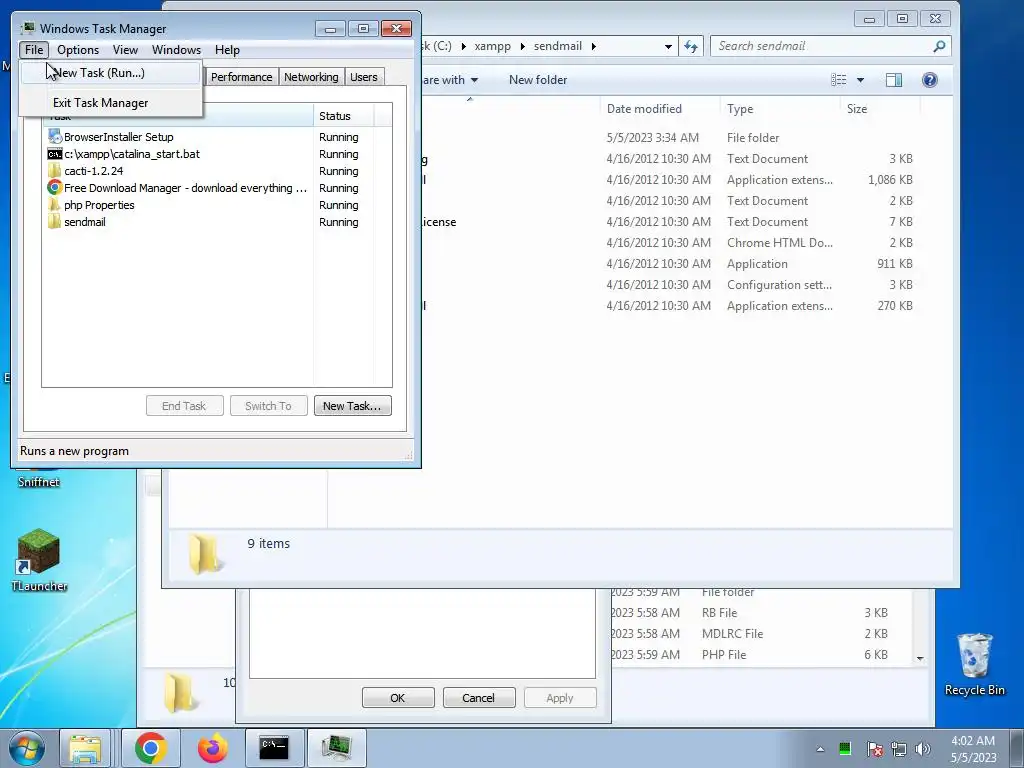Open the View menu in Task Manager

pos(125,50)
